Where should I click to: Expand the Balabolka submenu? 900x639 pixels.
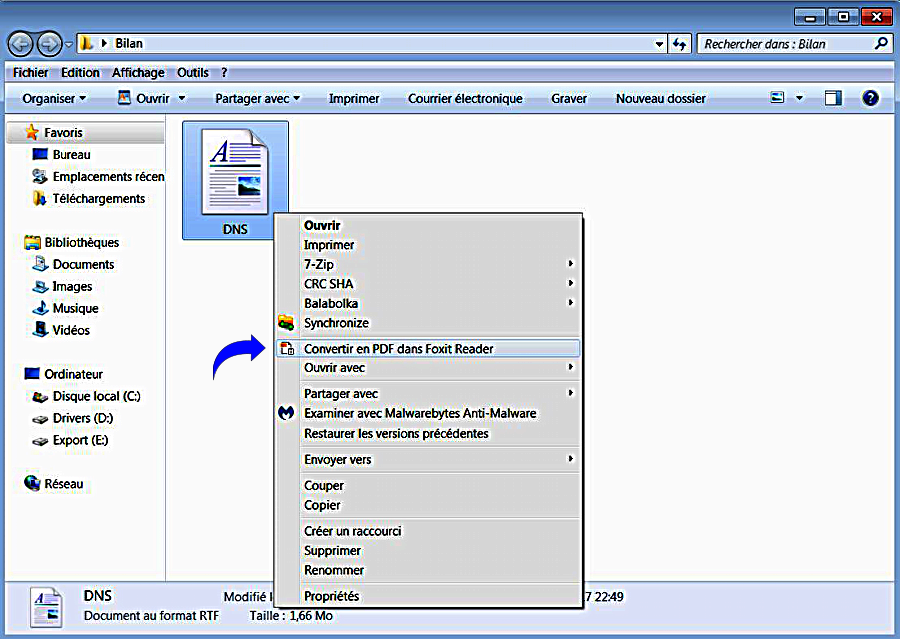pos(428,304)
